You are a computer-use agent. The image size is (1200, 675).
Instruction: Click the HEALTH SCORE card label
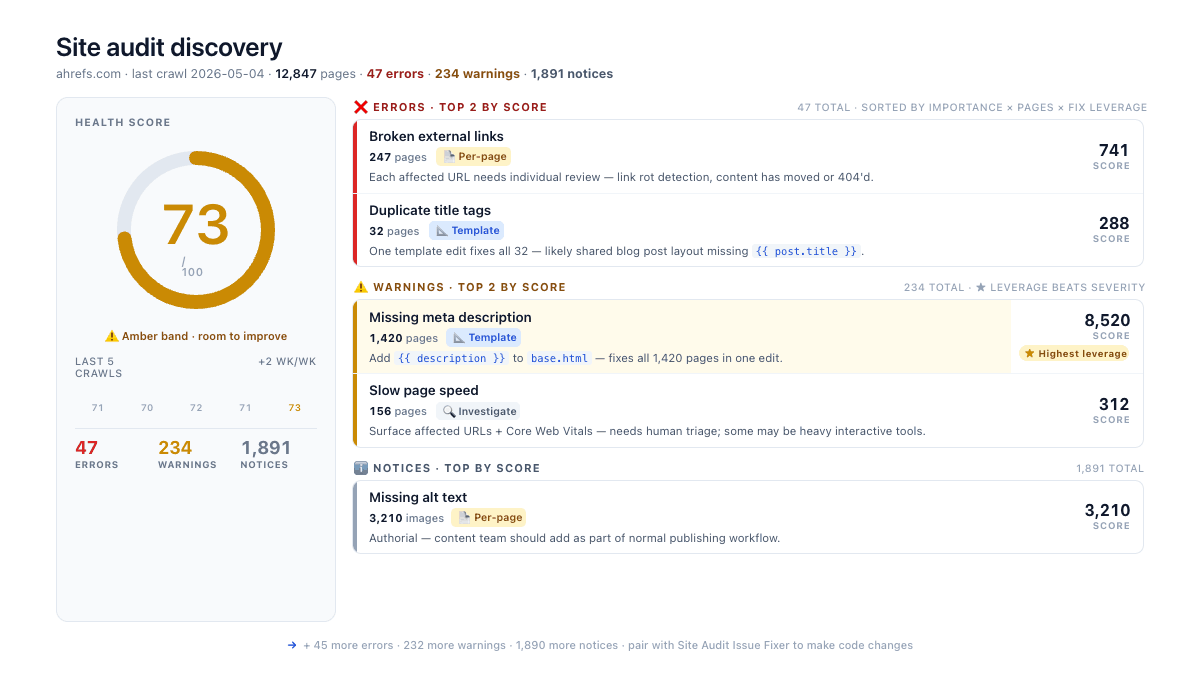click(x=123, y=123)
